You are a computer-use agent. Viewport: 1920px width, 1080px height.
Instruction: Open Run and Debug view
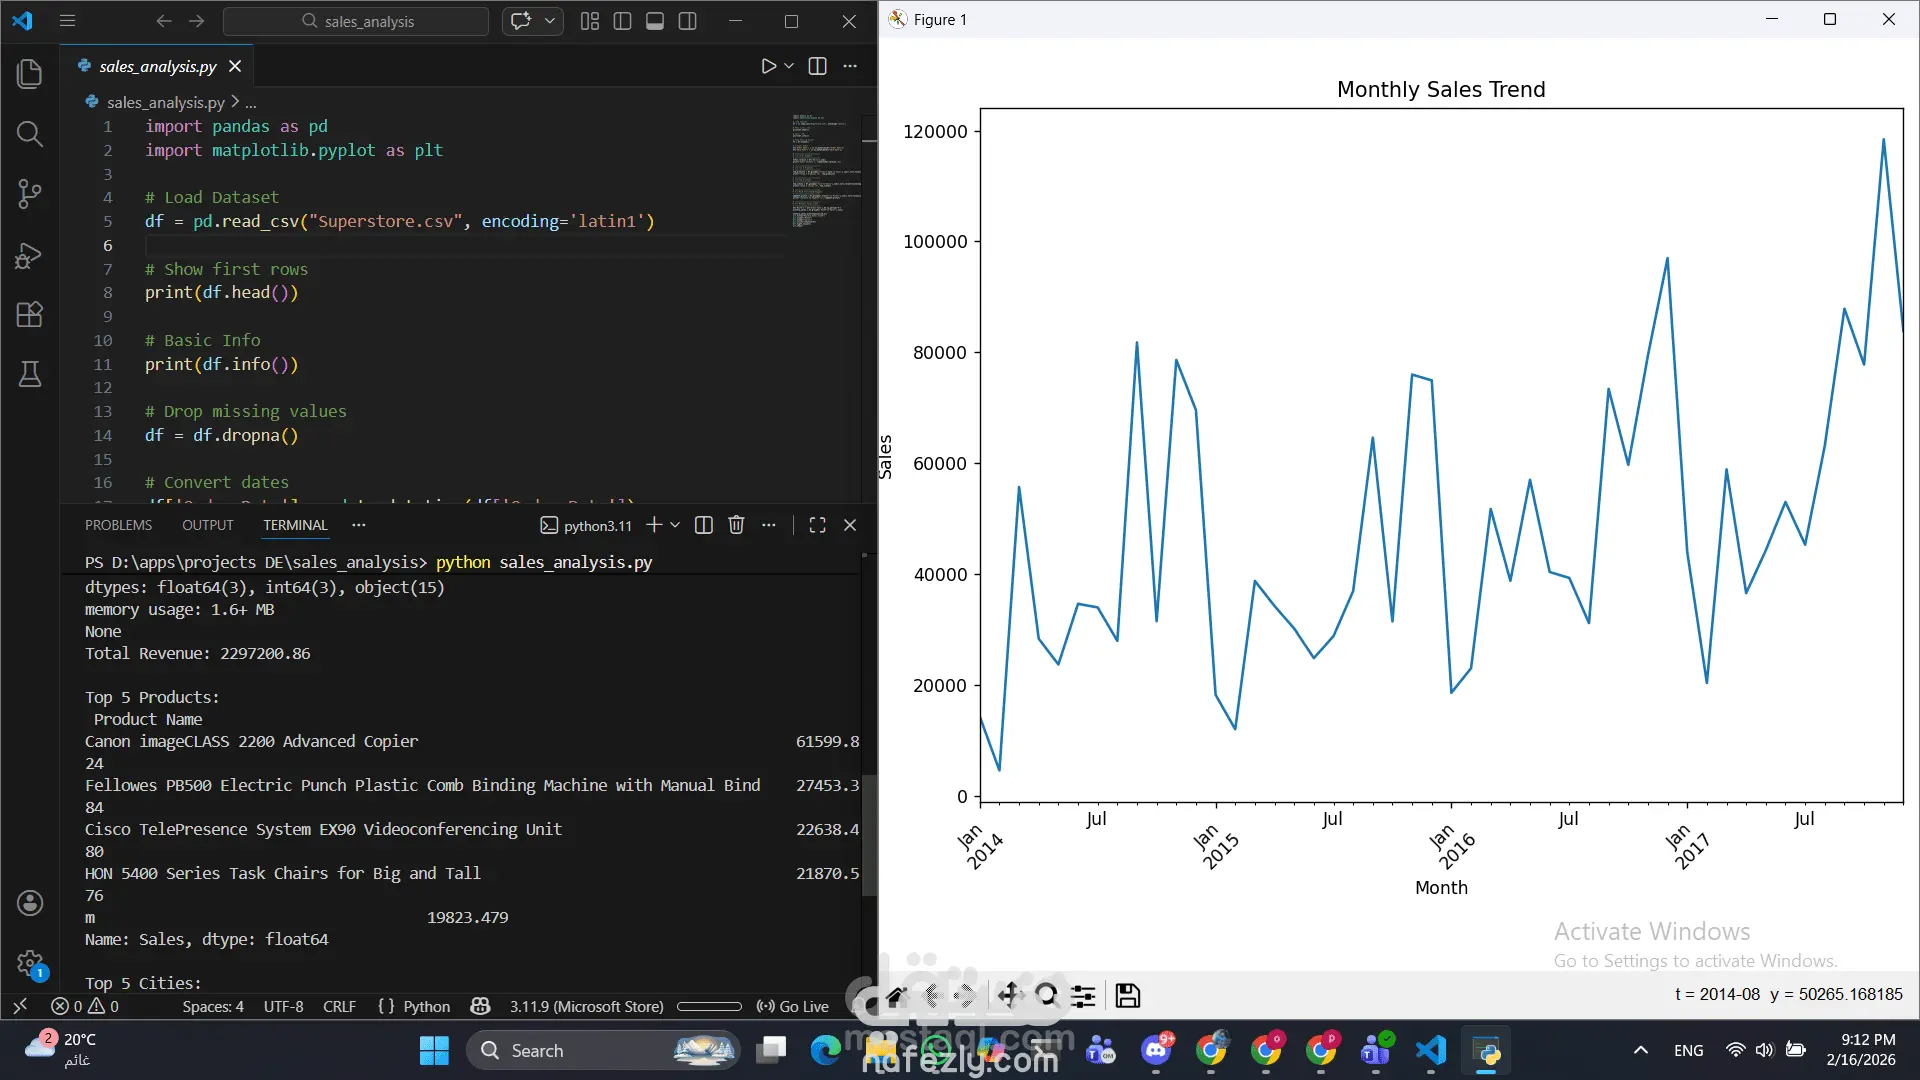(30, 256)
